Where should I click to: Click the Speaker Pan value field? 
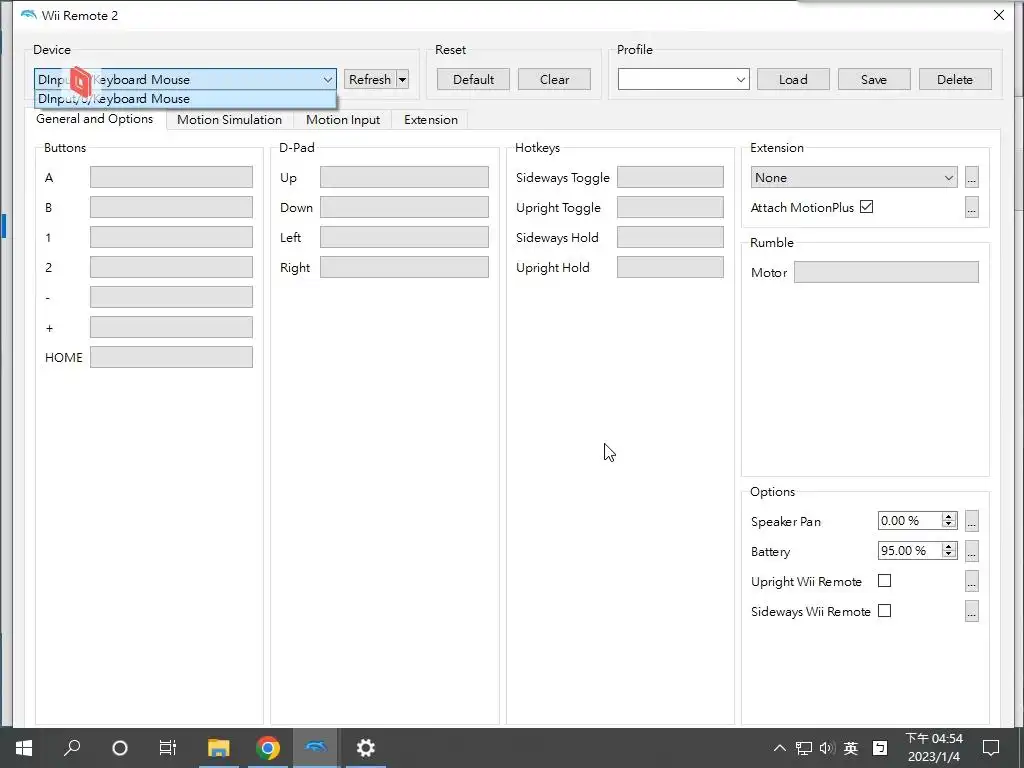pyautogui.click(x=910, y=520)
